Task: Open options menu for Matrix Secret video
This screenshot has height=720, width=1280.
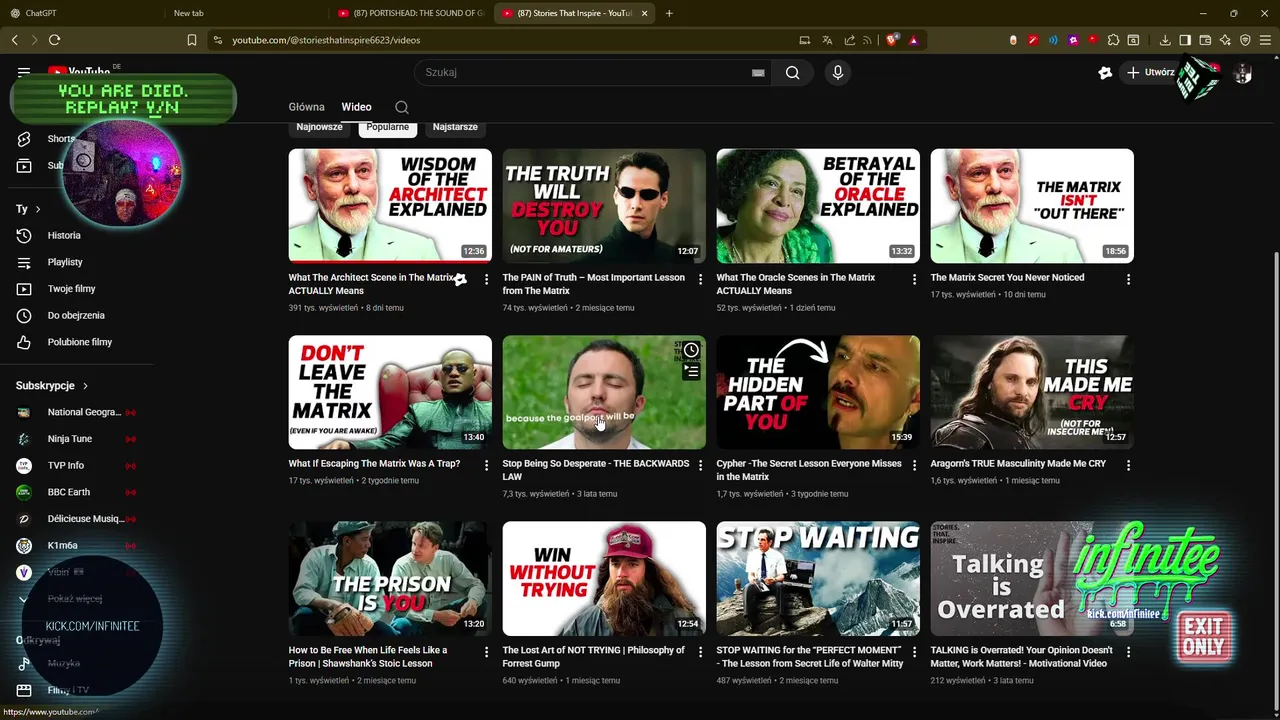Action: 1128,279
